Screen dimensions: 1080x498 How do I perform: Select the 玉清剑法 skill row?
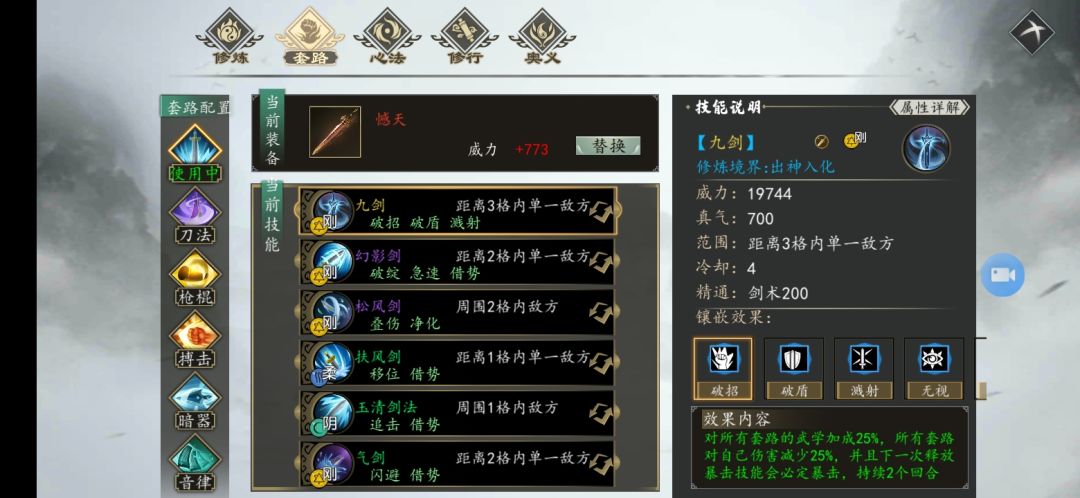(x=457, y=413)
